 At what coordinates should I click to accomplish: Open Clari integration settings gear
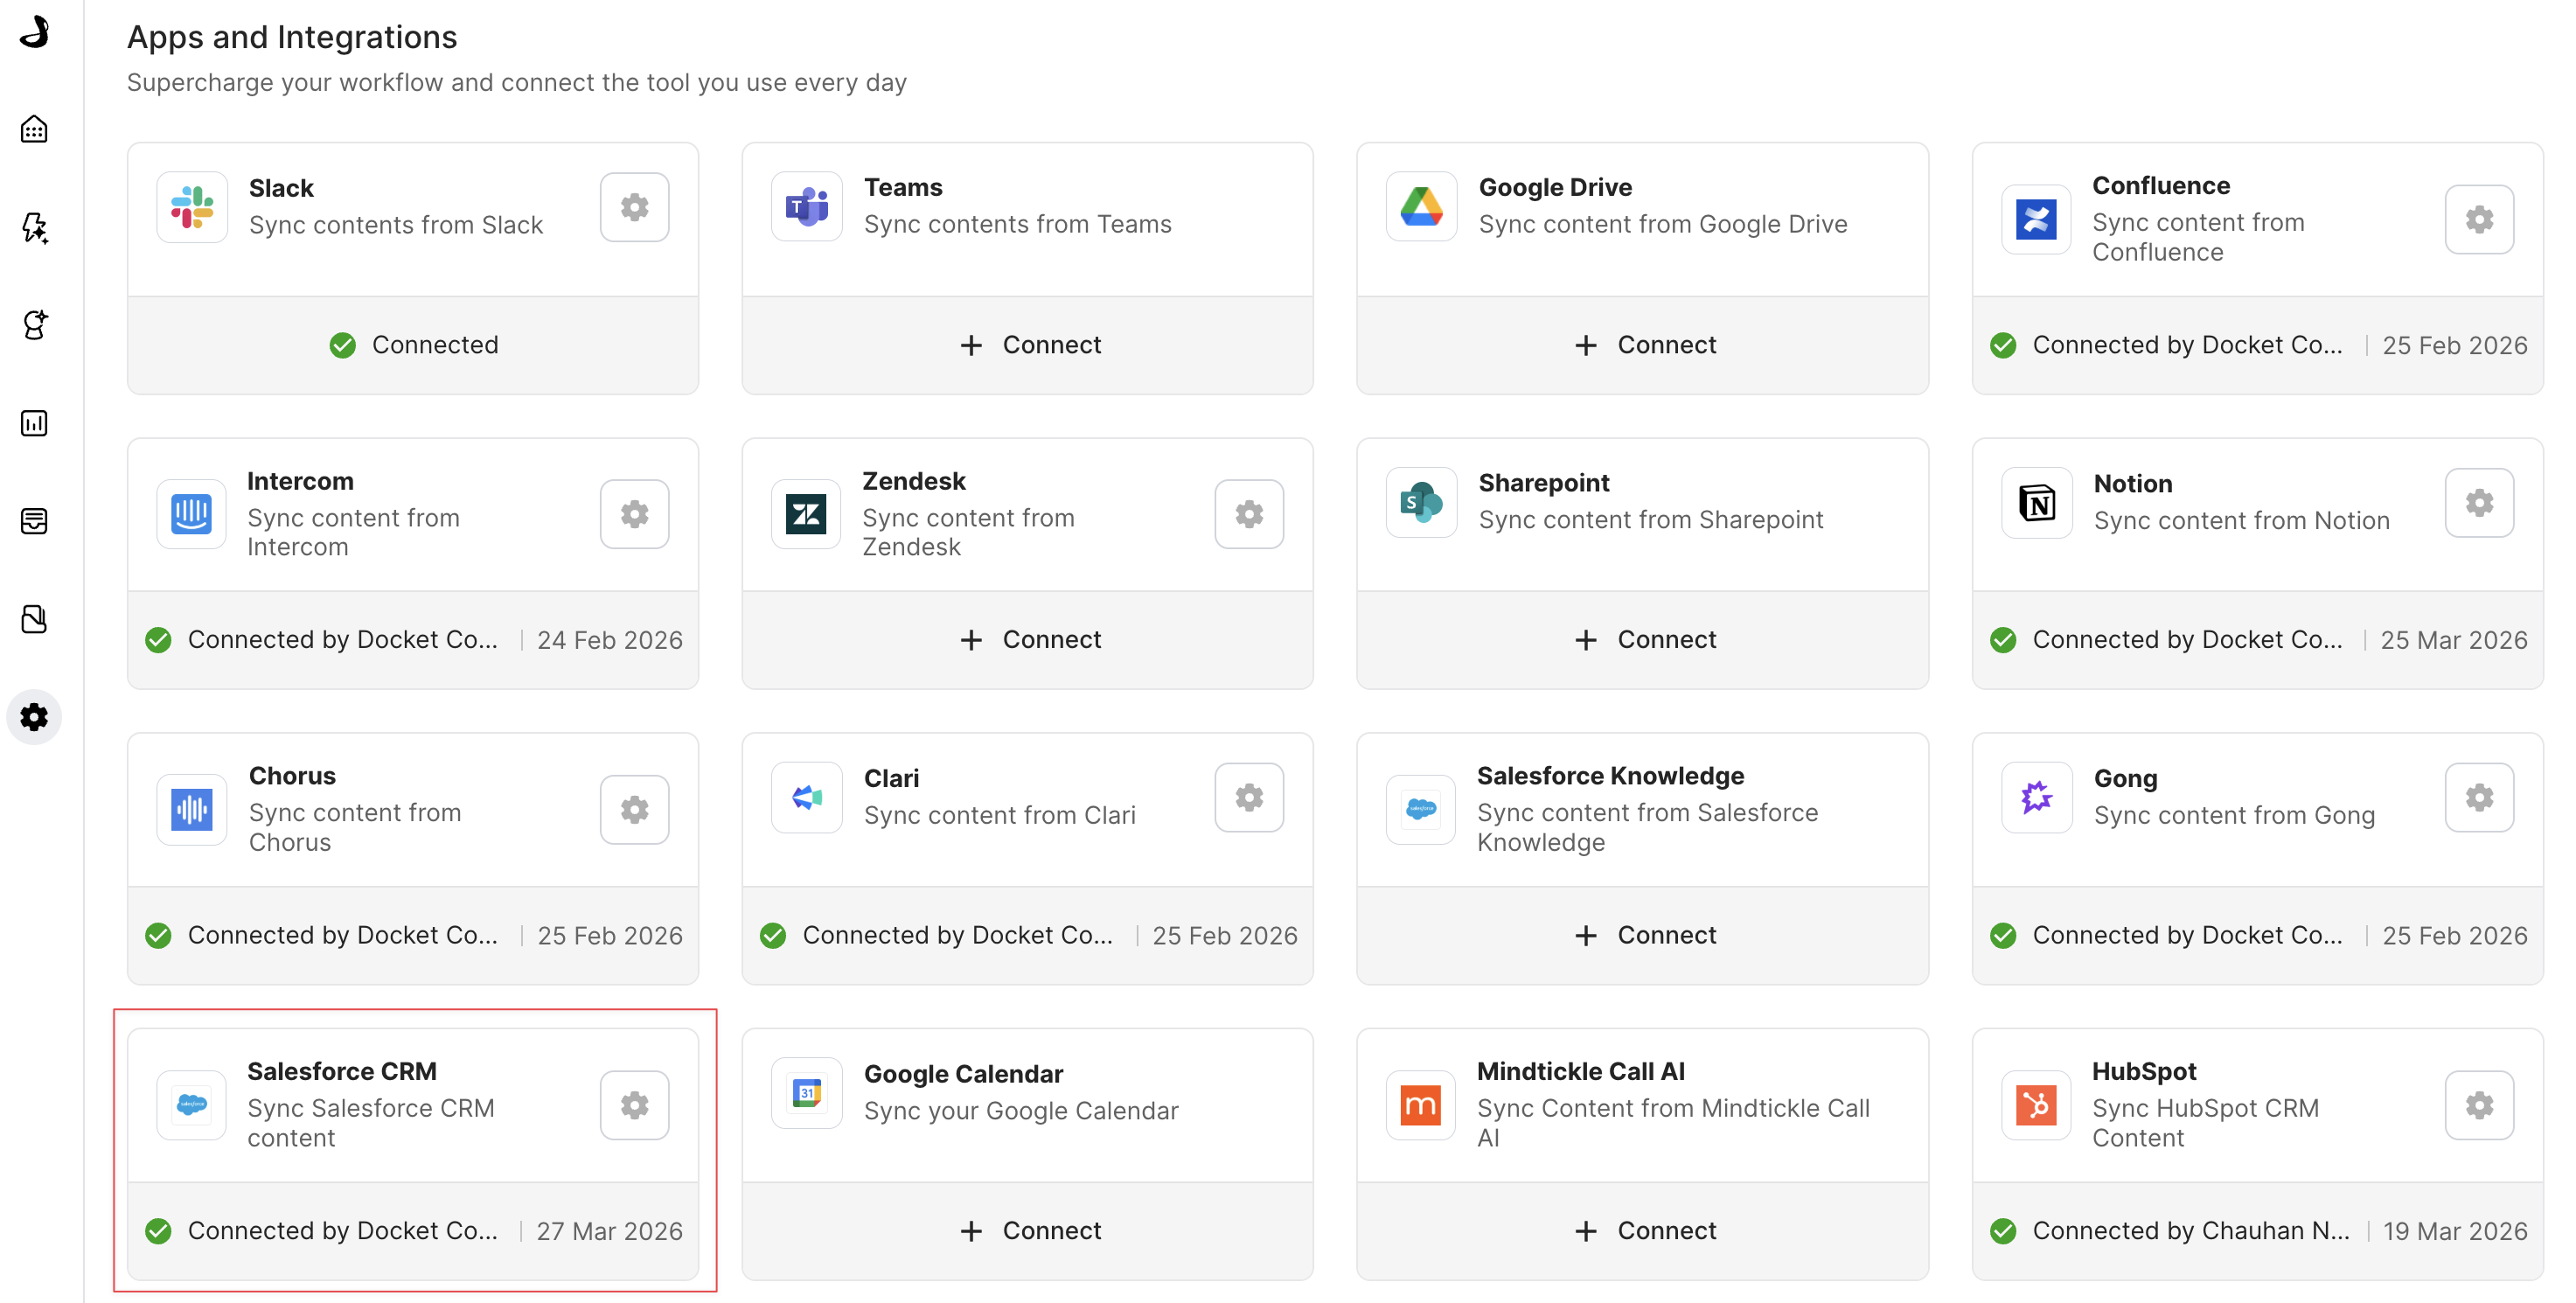tap(1249, 797)
